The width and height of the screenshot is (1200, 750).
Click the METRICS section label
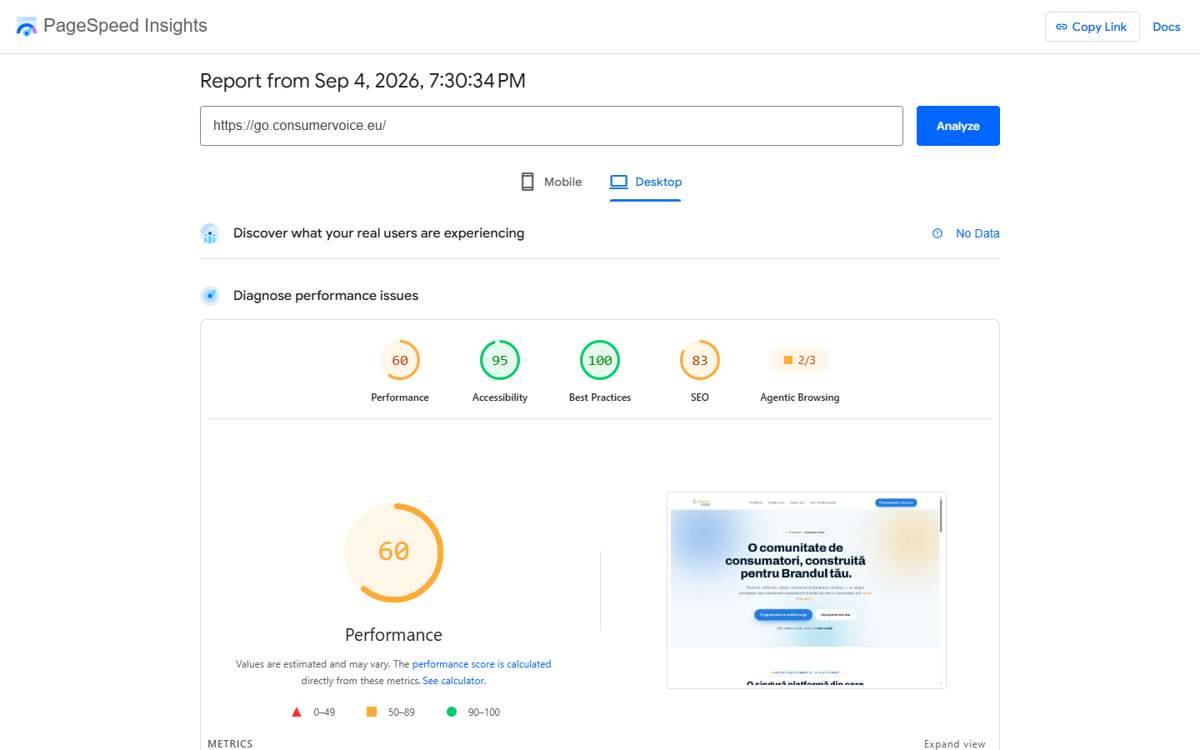[230, 744]
